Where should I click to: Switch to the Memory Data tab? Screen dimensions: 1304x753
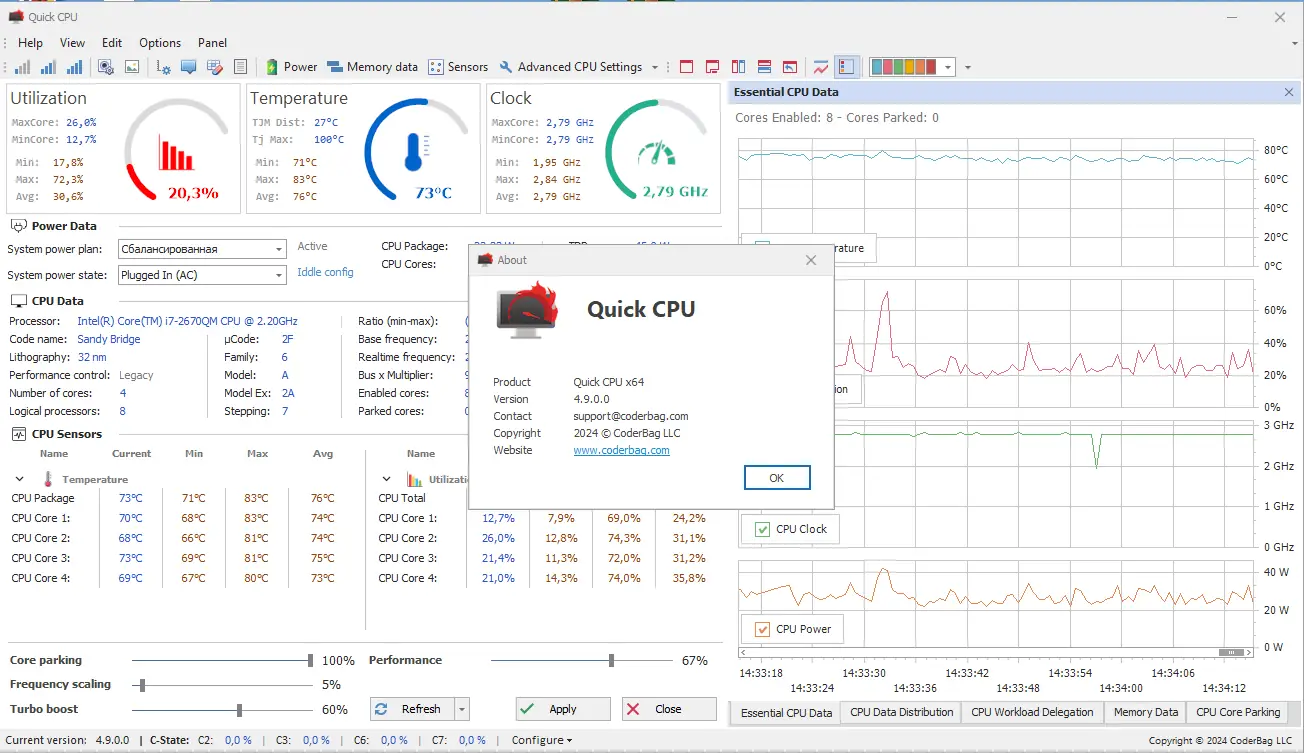(x=1146, y=712)
